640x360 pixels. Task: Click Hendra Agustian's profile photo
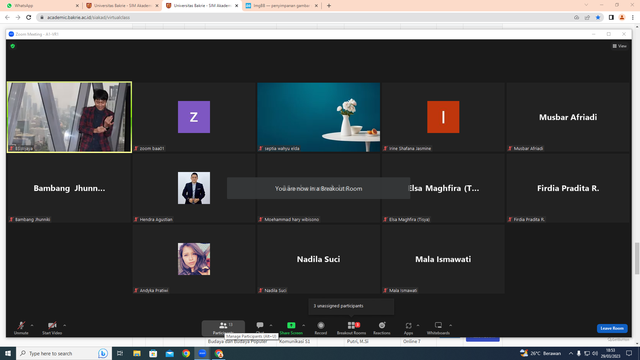(194, 188)
